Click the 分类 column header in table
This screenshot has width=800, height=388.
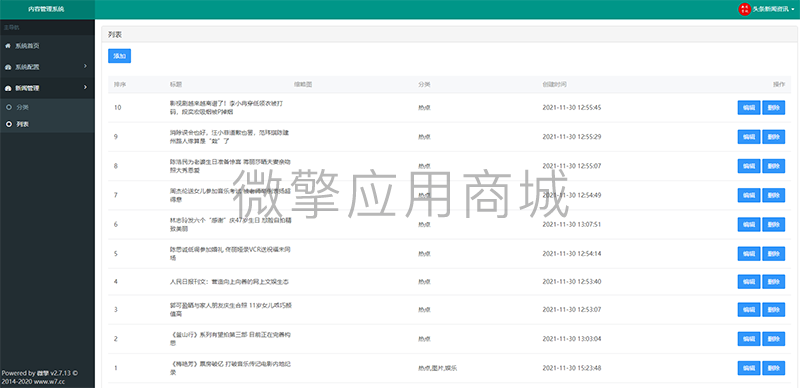pos(424,84)
